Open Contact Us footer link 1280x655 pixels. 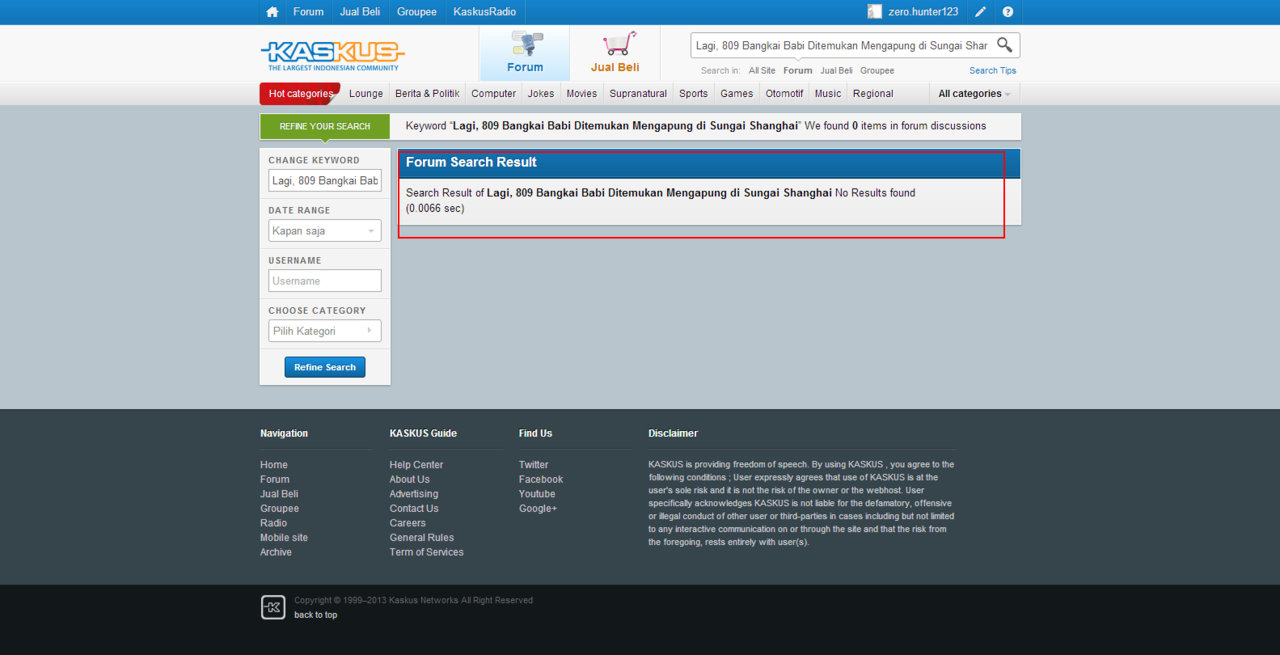click(x=414, y=509)
